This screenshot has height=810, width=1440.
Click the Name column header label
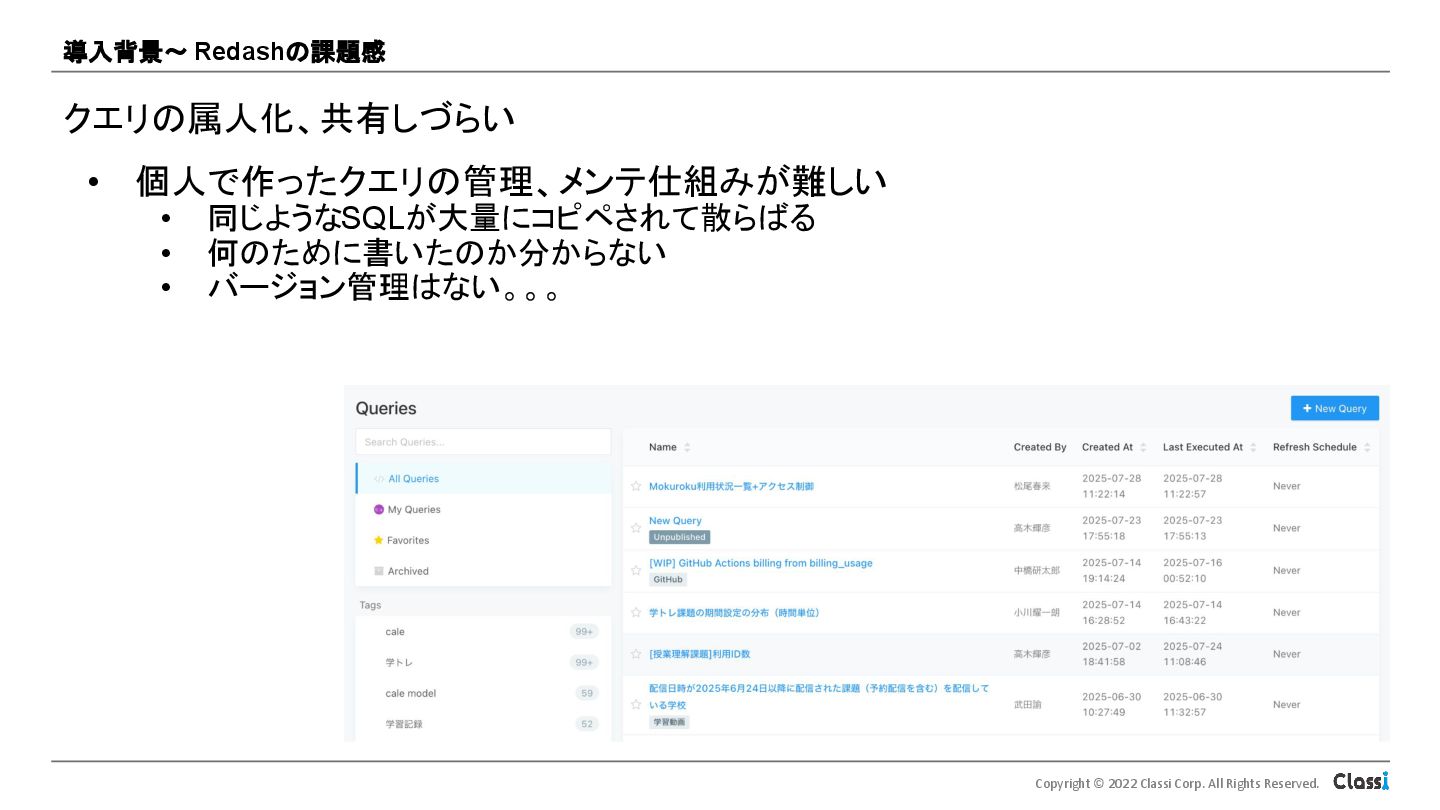pos(662,447)
